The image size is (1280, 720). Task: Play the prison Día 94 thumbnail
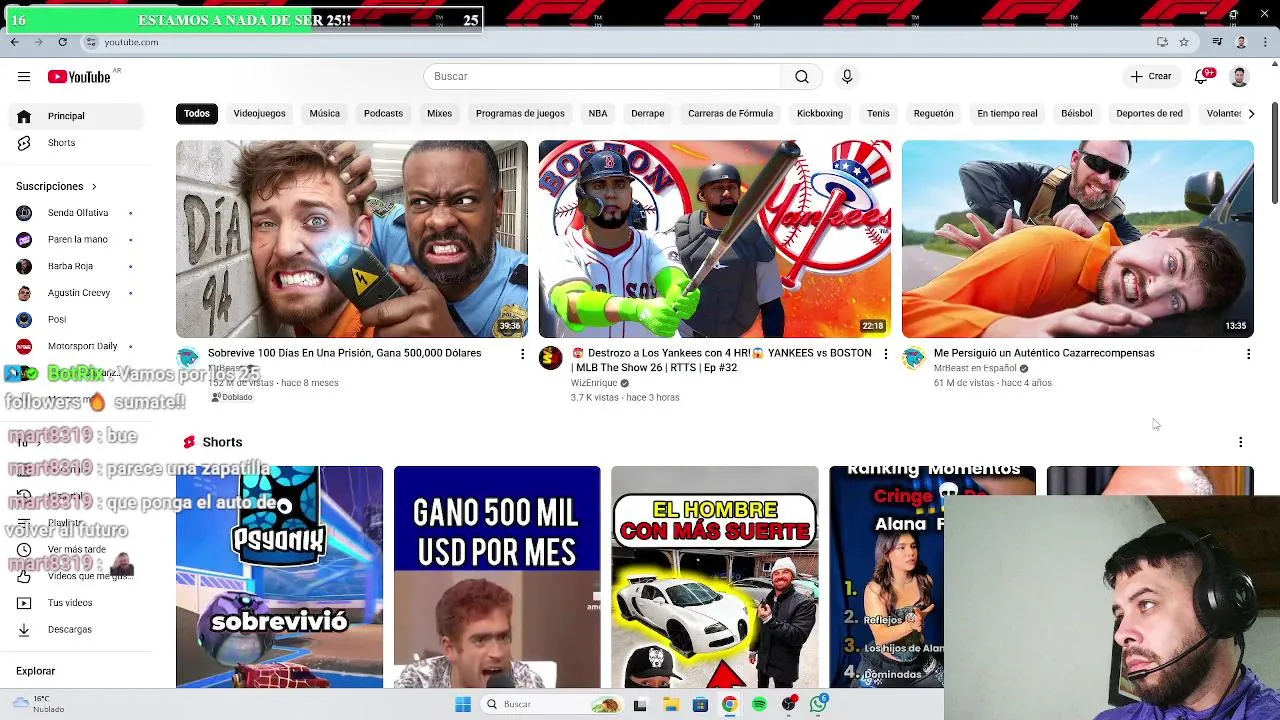pos(352,239)
